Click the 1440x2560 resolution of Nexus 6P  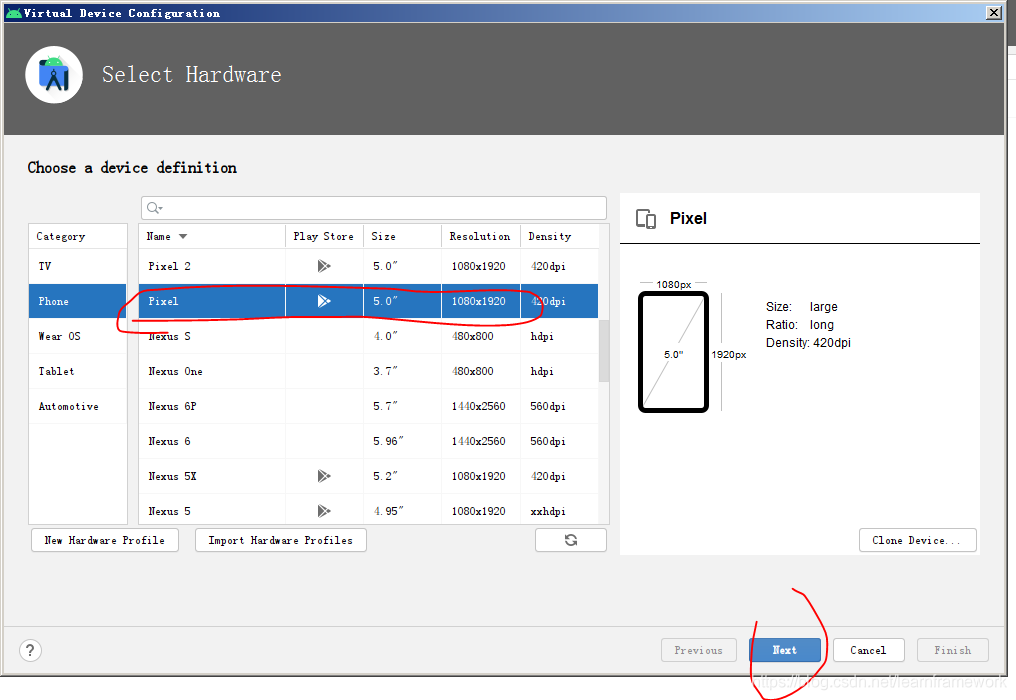pos(478,406)
